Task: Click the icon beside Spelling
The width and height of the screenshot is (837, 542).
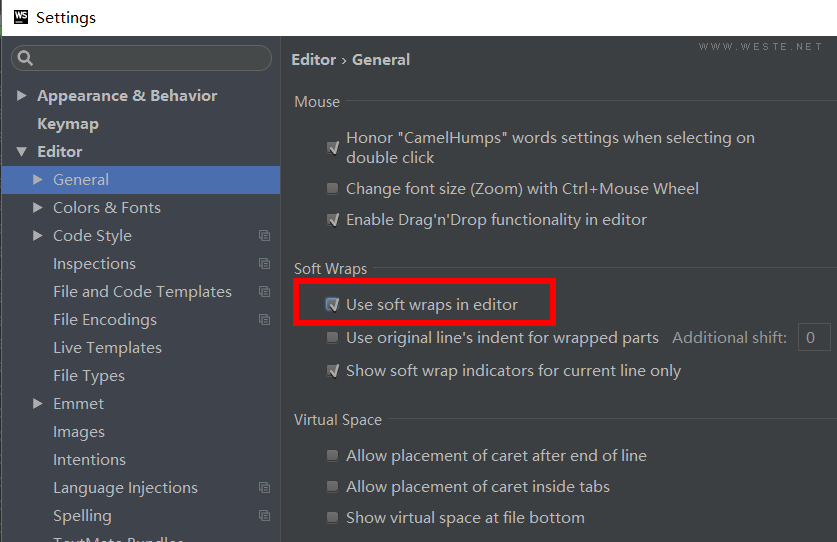Action: tap(264, 516)
